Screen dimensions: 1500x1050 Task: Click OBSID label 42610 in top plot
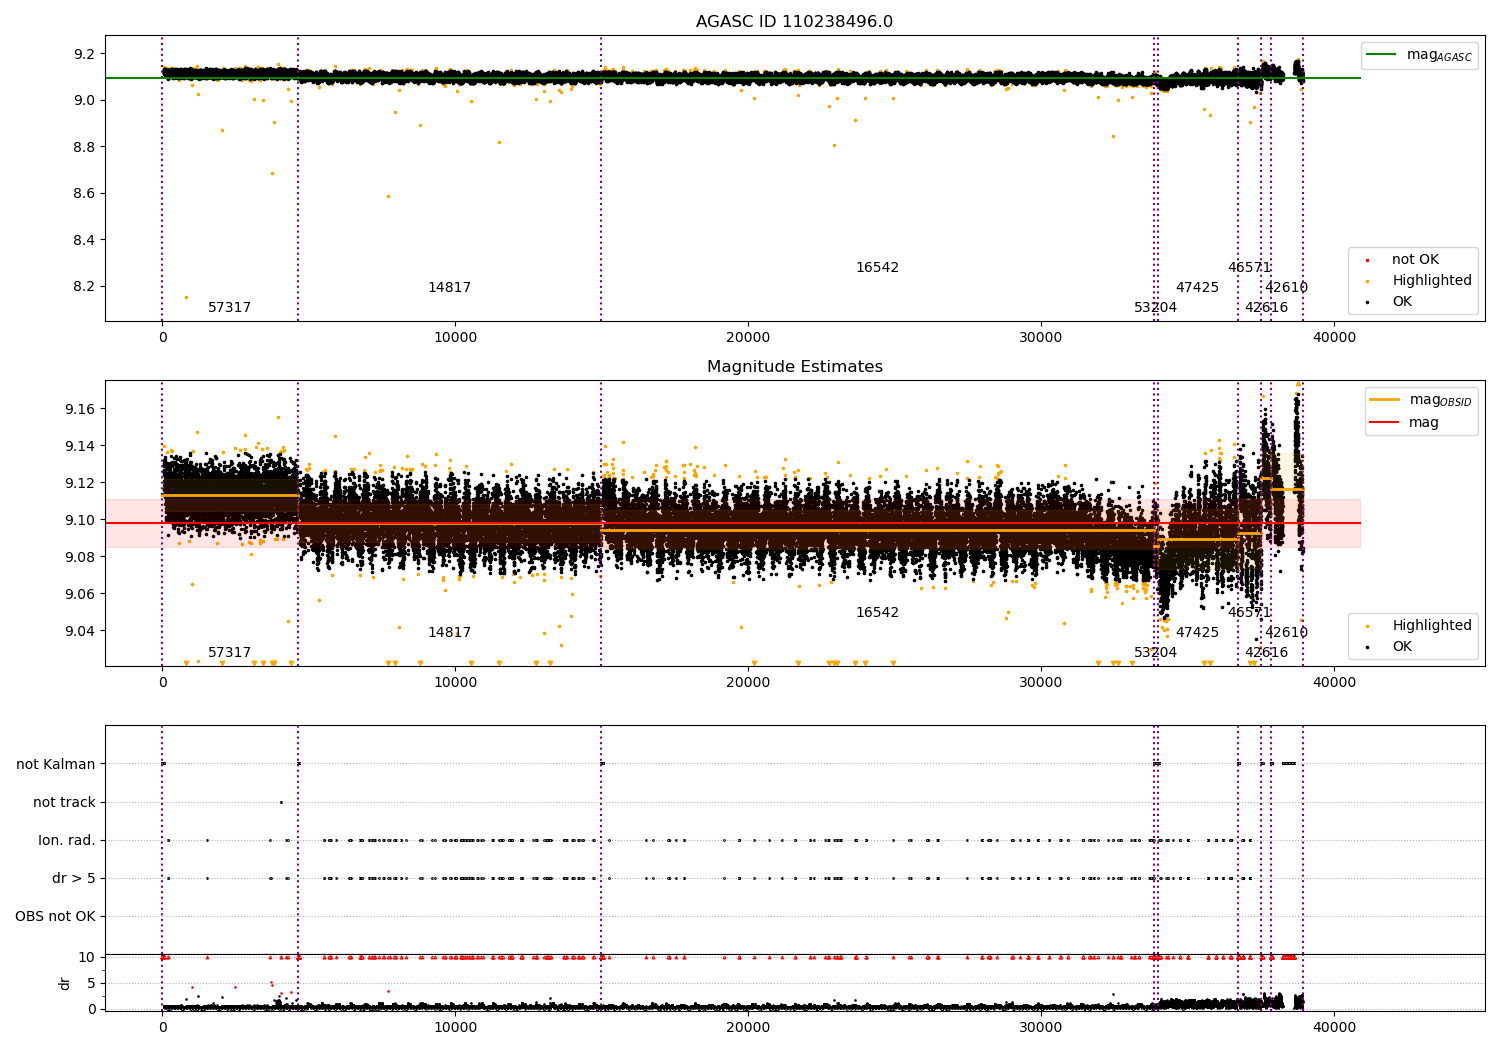[1286, 288]
